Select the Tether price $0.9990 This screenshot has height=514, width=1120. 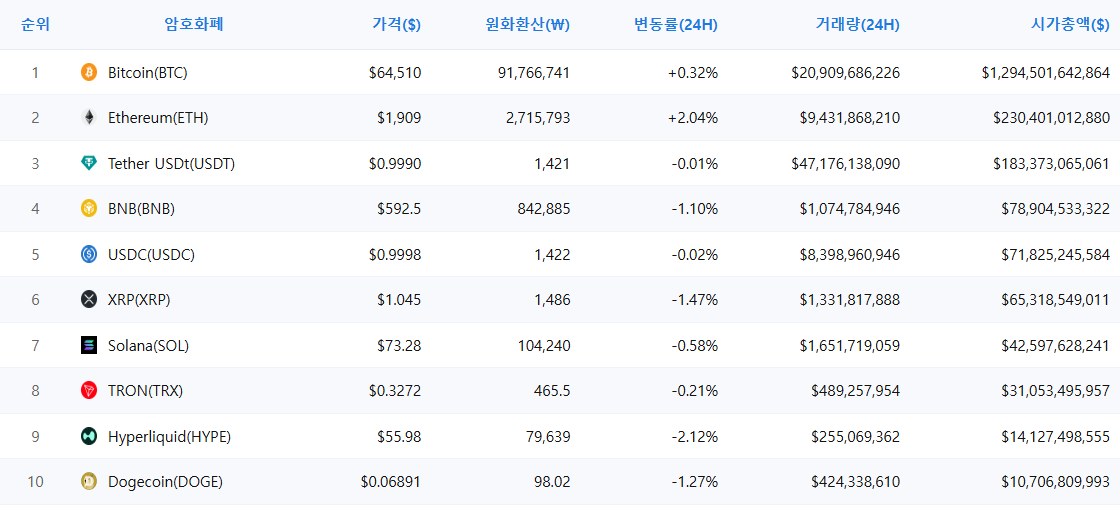pos(395,163)
